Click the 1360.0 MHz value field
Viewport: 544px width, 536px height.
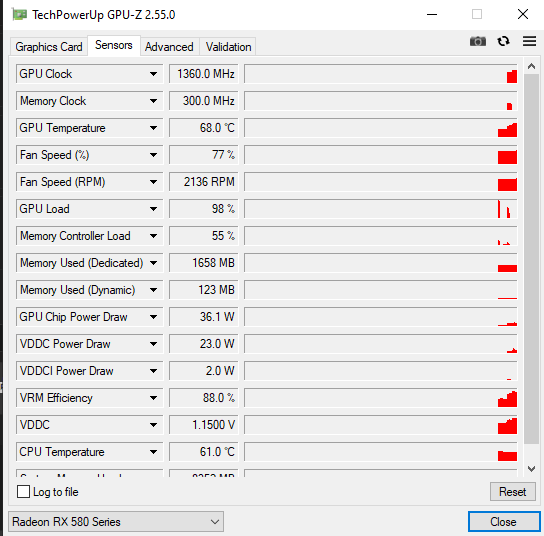click(x=204, y=74)
